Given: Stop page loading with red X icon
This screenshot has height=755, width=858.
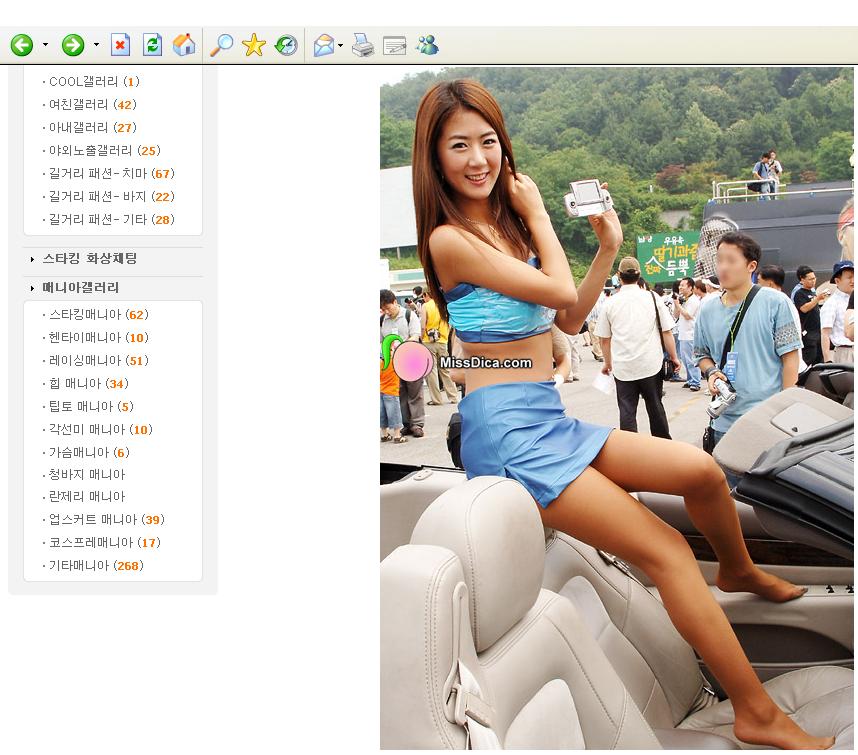Looking at the screenshot, I should [x=120, y=45].
